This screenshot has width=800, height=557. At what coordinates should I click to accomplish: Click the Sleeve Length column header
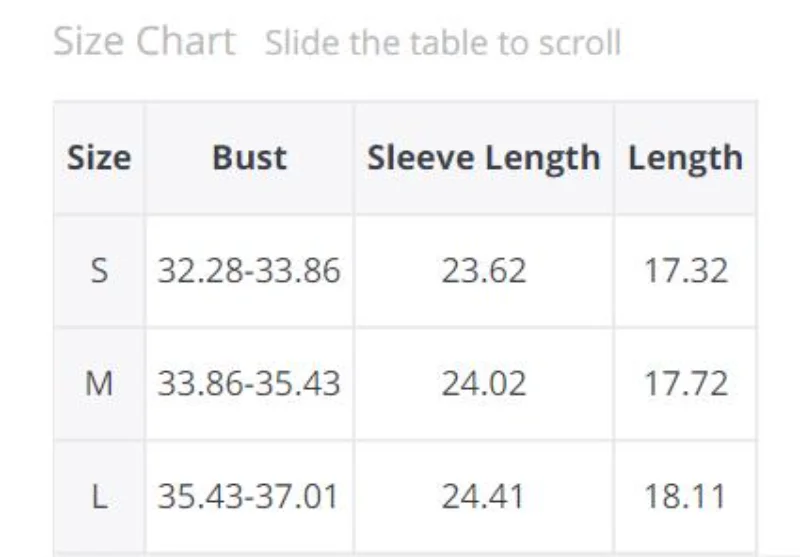click(483, 158)
